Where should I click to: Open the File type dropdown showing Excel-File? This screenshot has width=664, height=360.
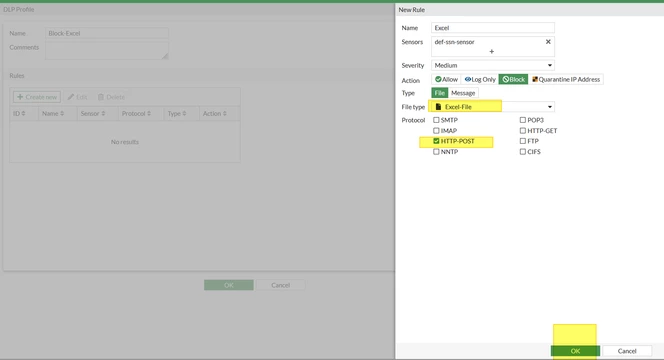pyautogui.click(x=493, y=107)
